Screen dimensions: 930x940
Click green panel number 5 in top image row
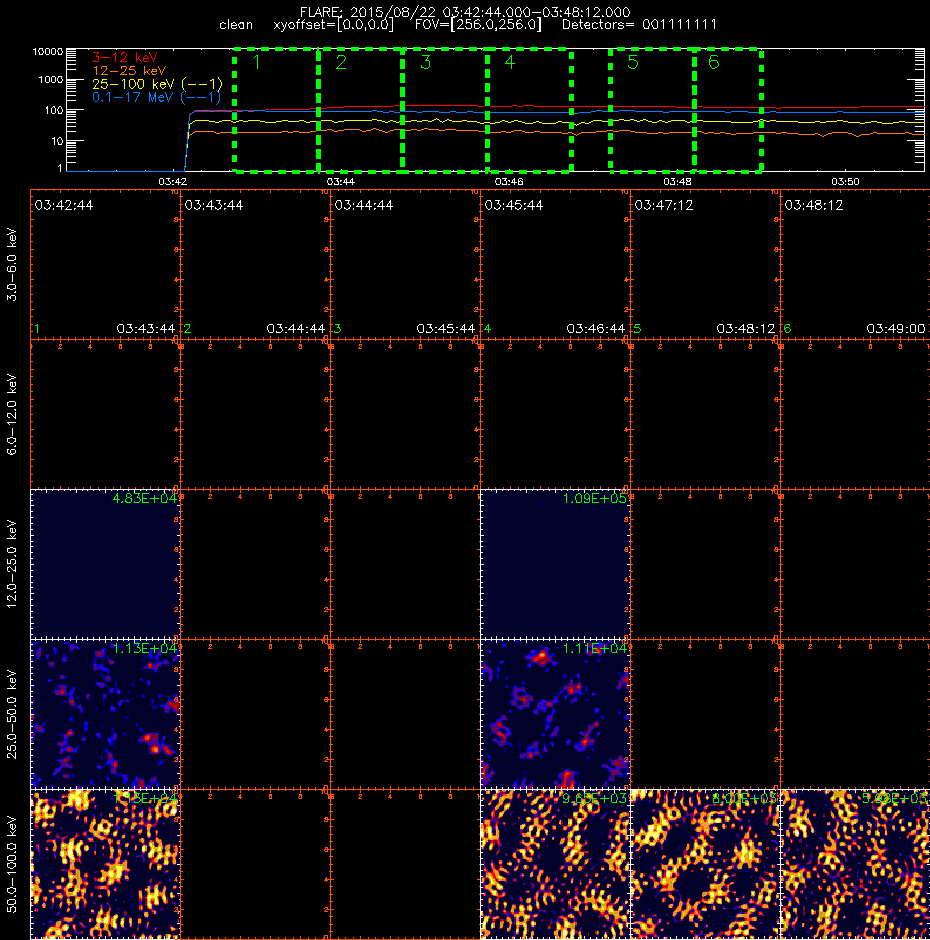tap(637, 329)
